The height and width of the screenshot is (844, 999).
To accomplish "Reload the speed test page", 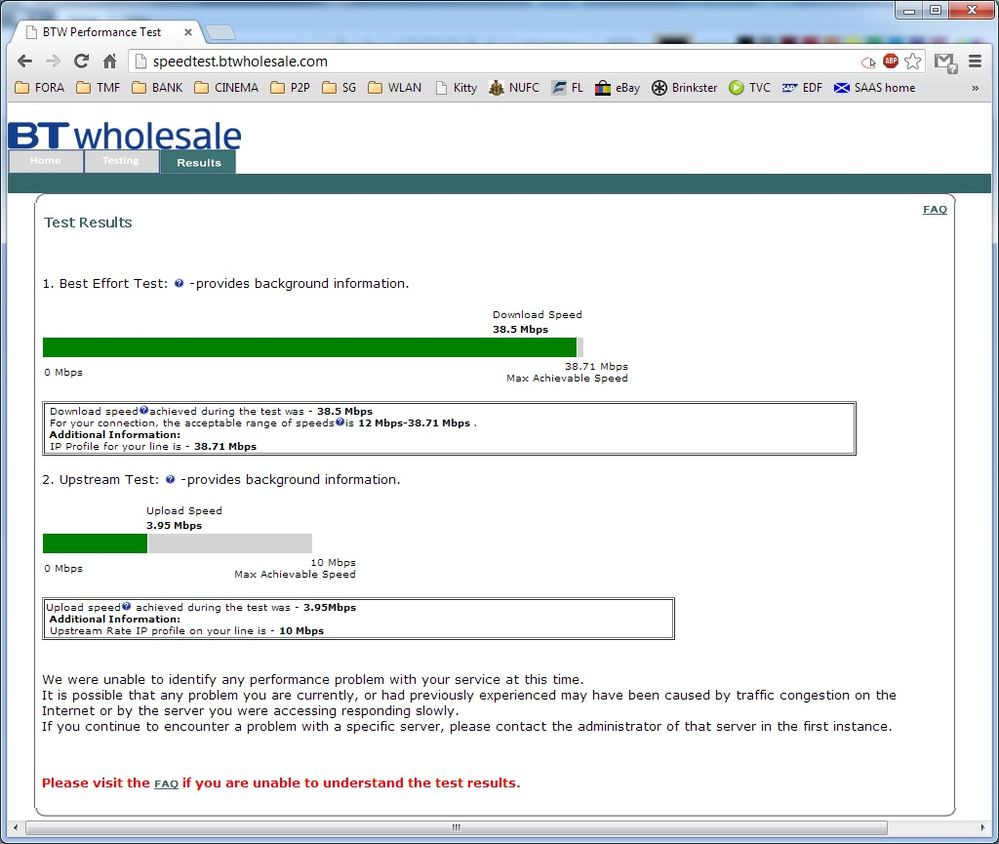I will pyautogui.click(x=81, y=61).
